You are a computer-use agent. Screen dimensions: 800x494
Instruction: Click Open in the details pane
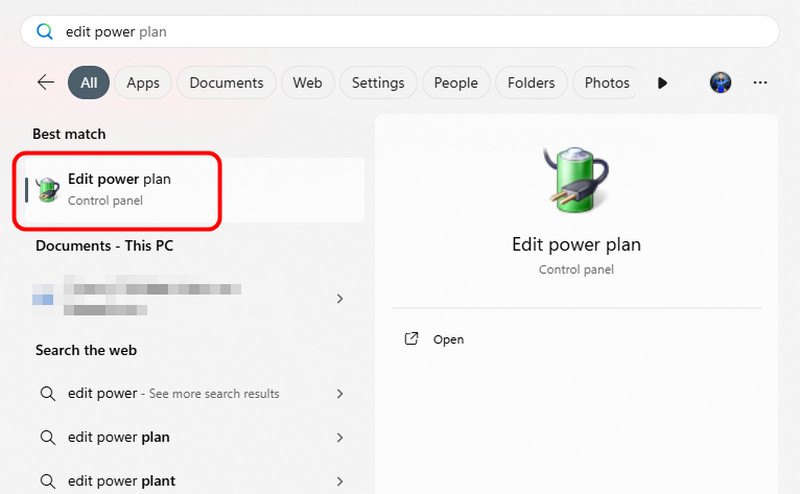tap(448, 339)
